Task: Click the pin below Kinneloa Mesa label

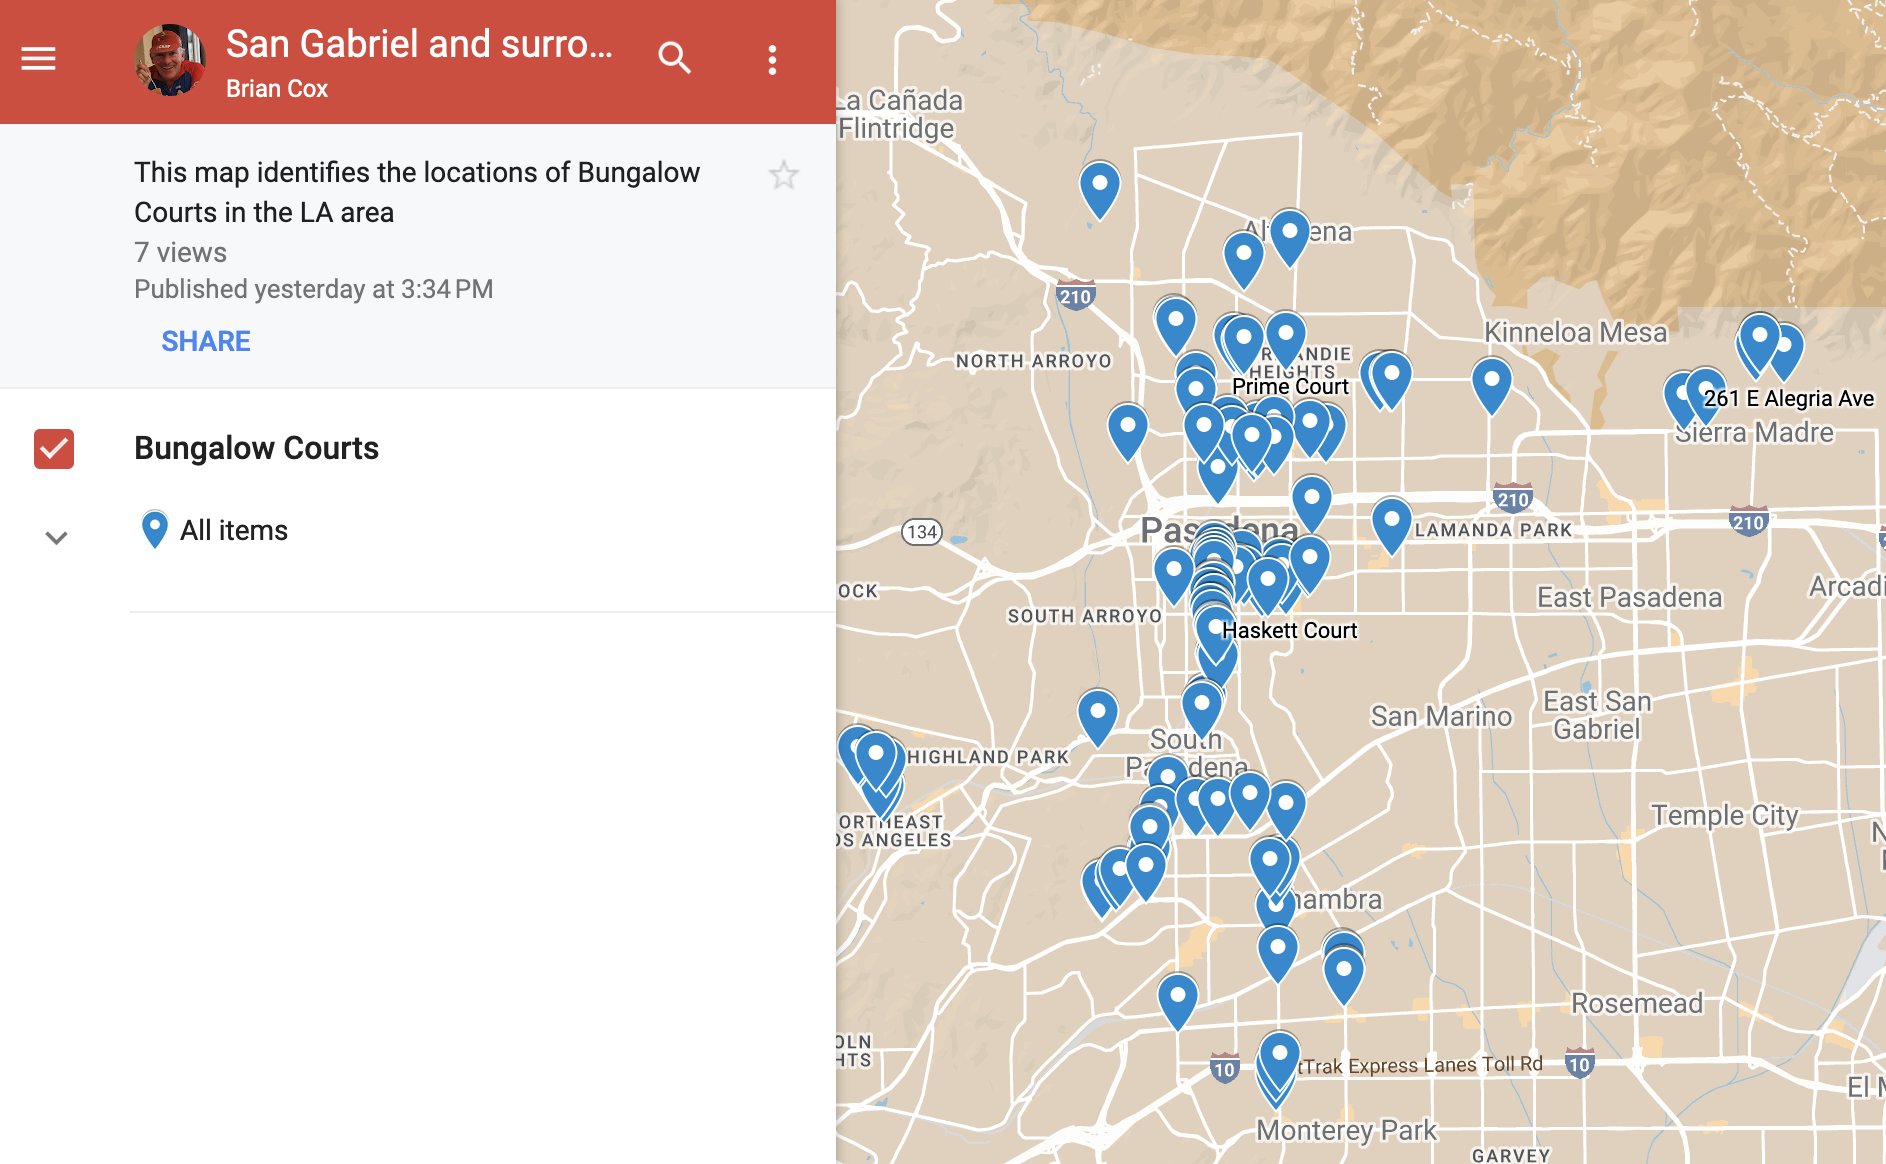Action: click(x=1492, y=385)
